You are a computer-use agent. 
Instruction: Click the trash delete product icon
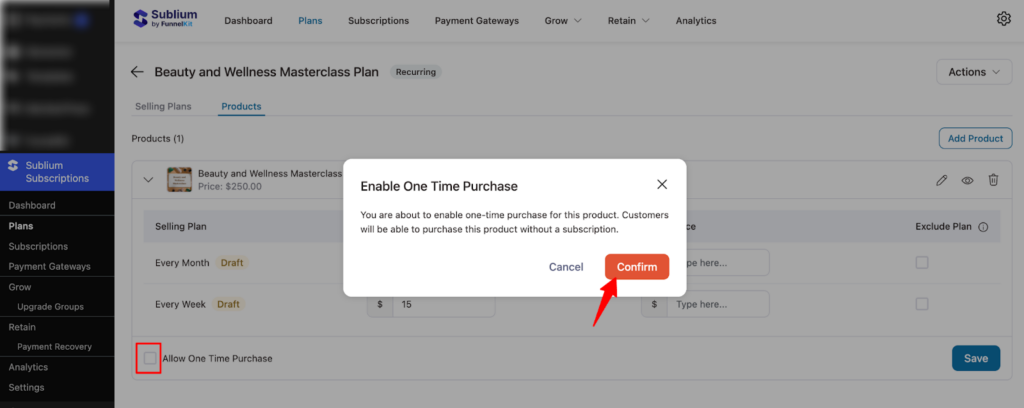coord(993,180)
